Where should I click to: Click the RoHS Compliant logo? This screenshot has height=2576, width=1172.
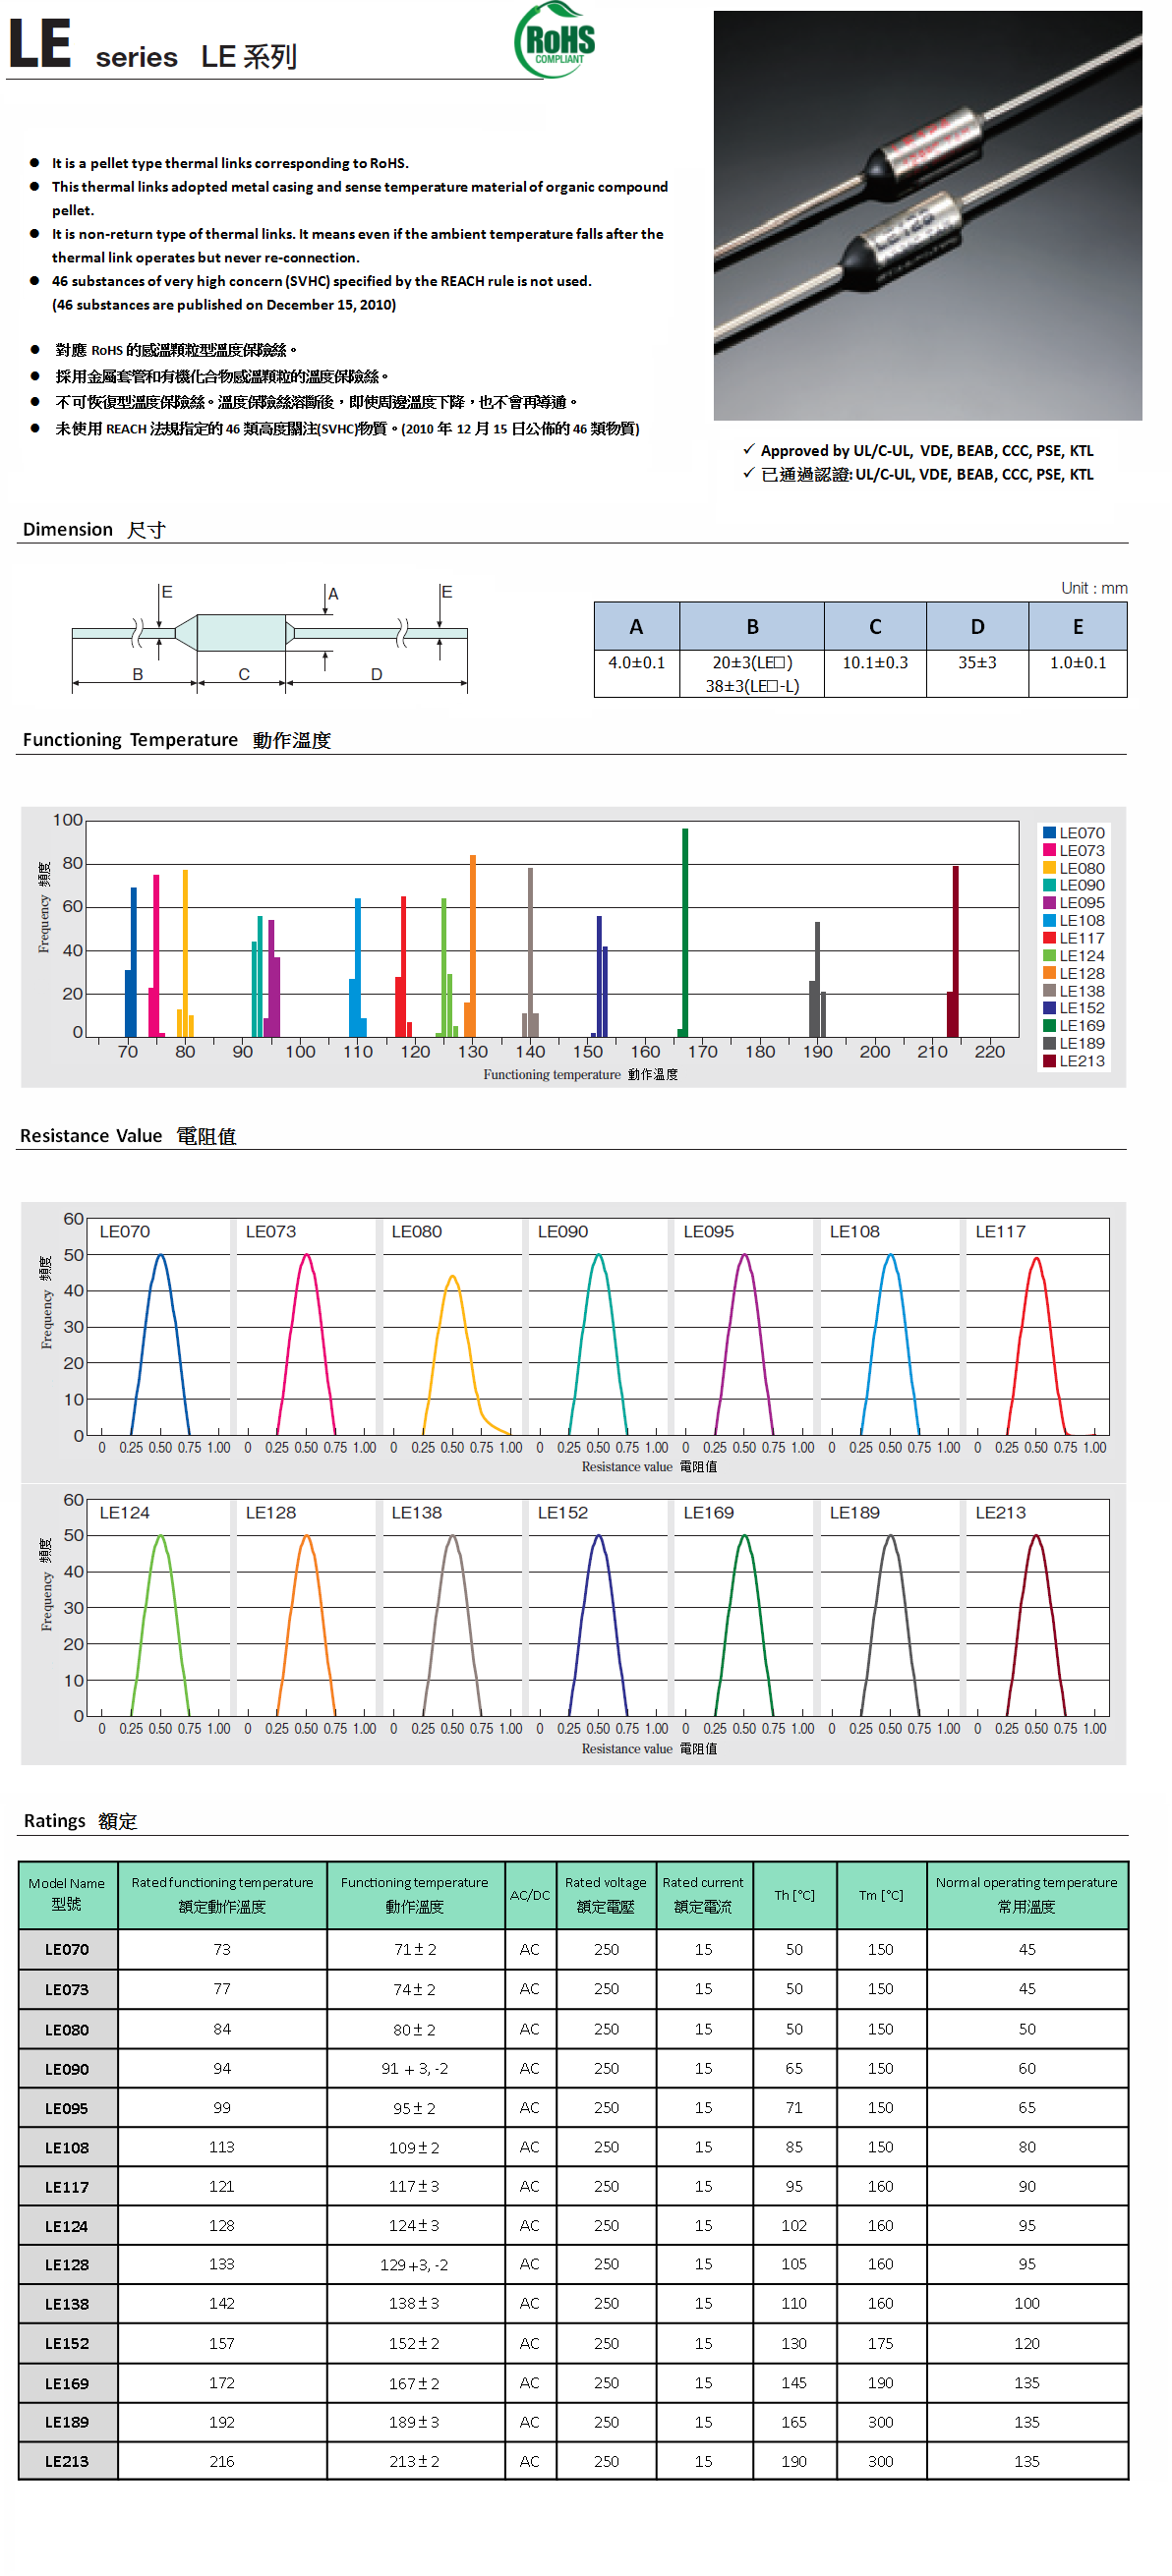(554, 41)
